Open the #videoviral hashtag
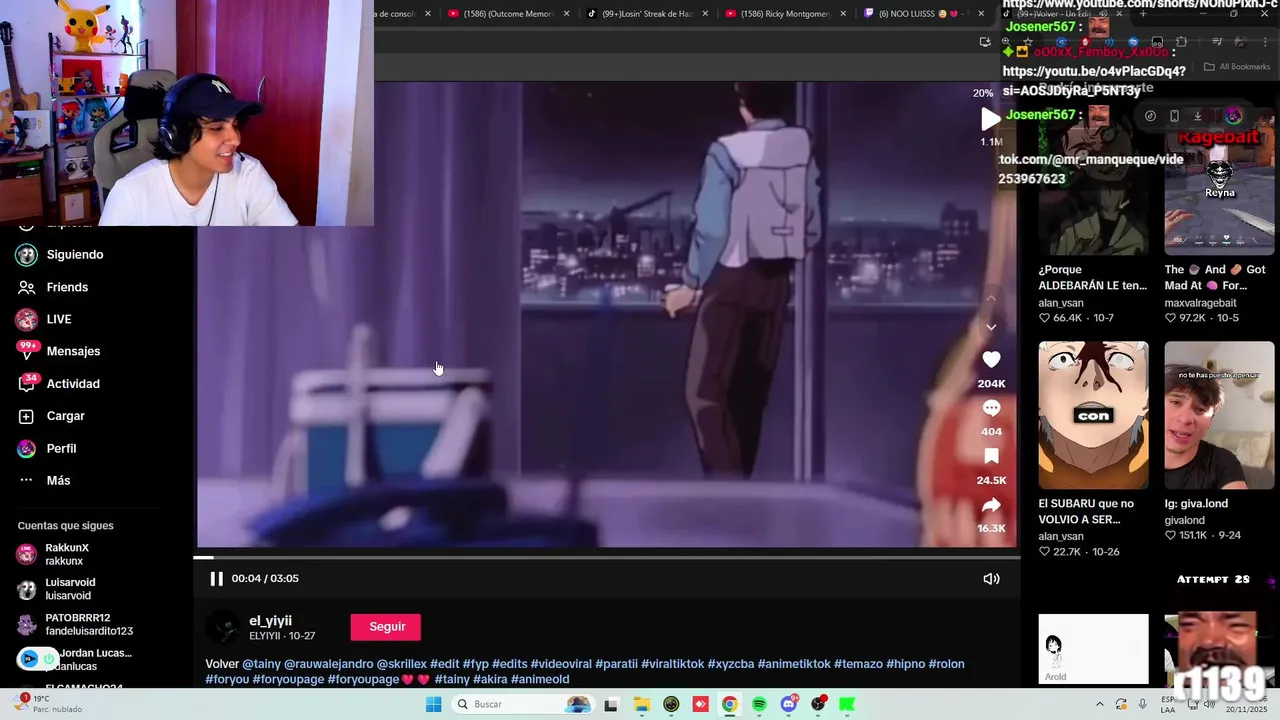 (561, 664)
